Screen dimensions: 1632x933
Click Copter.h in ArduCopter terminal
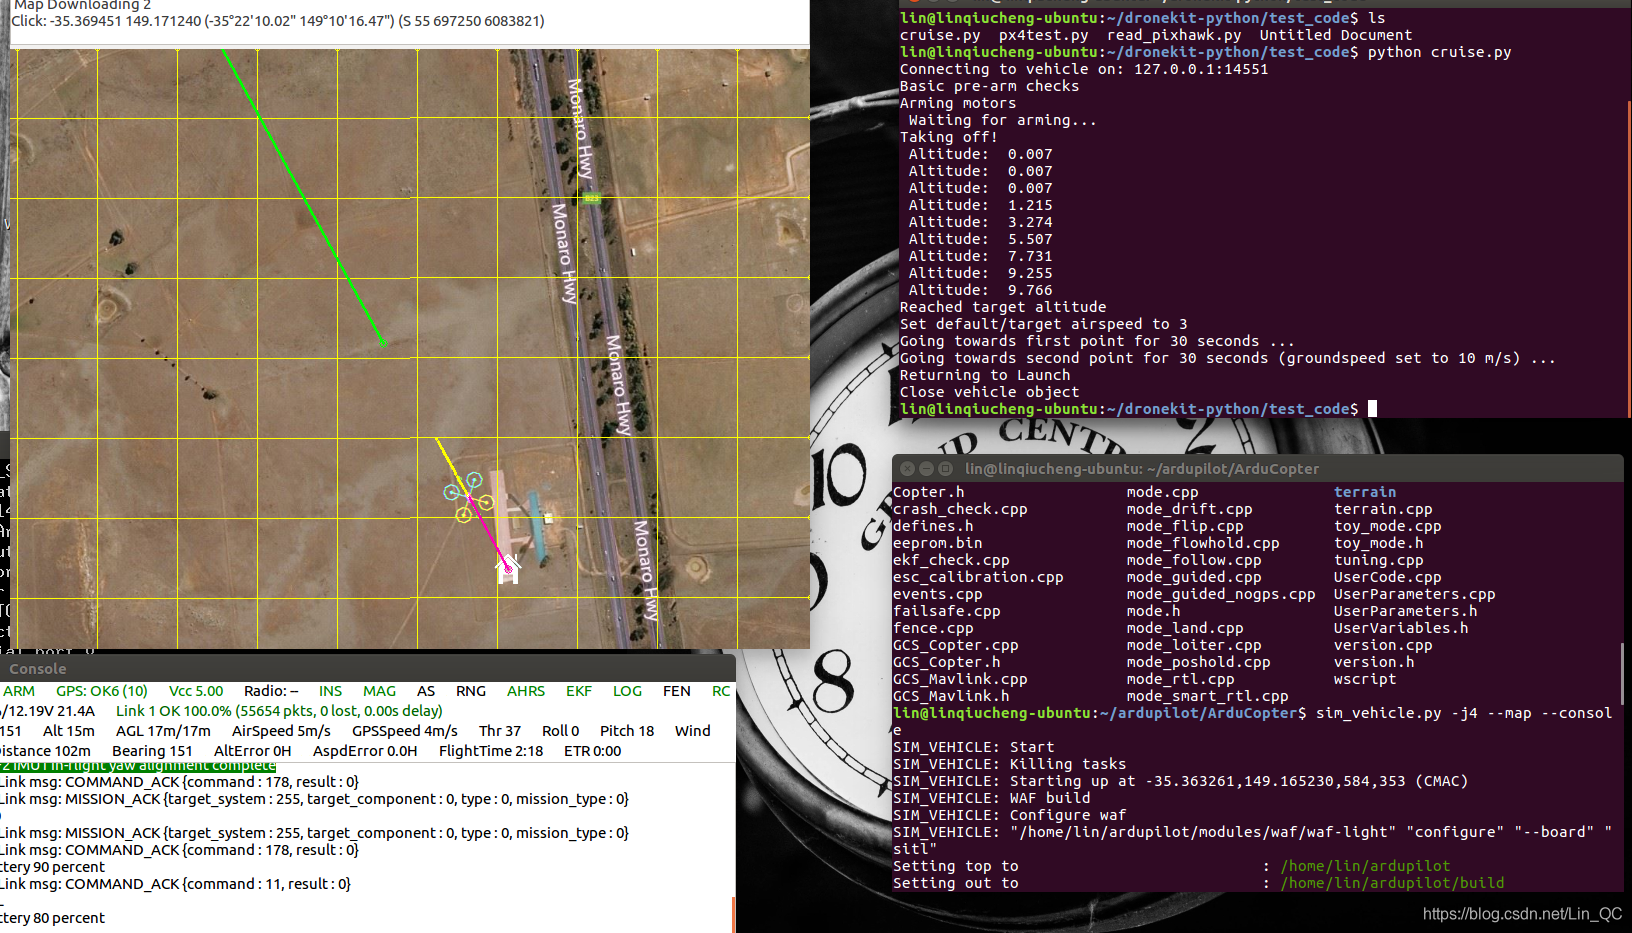point(929,492)
